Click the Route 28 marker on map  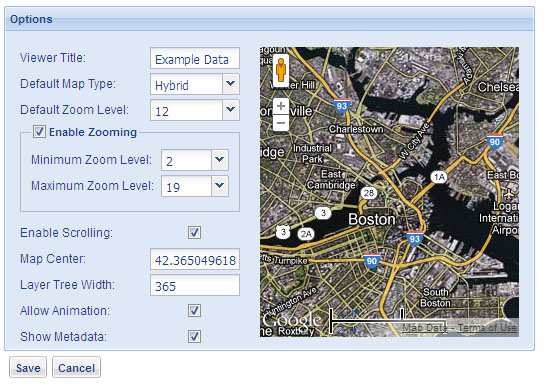tap(369, 193)
